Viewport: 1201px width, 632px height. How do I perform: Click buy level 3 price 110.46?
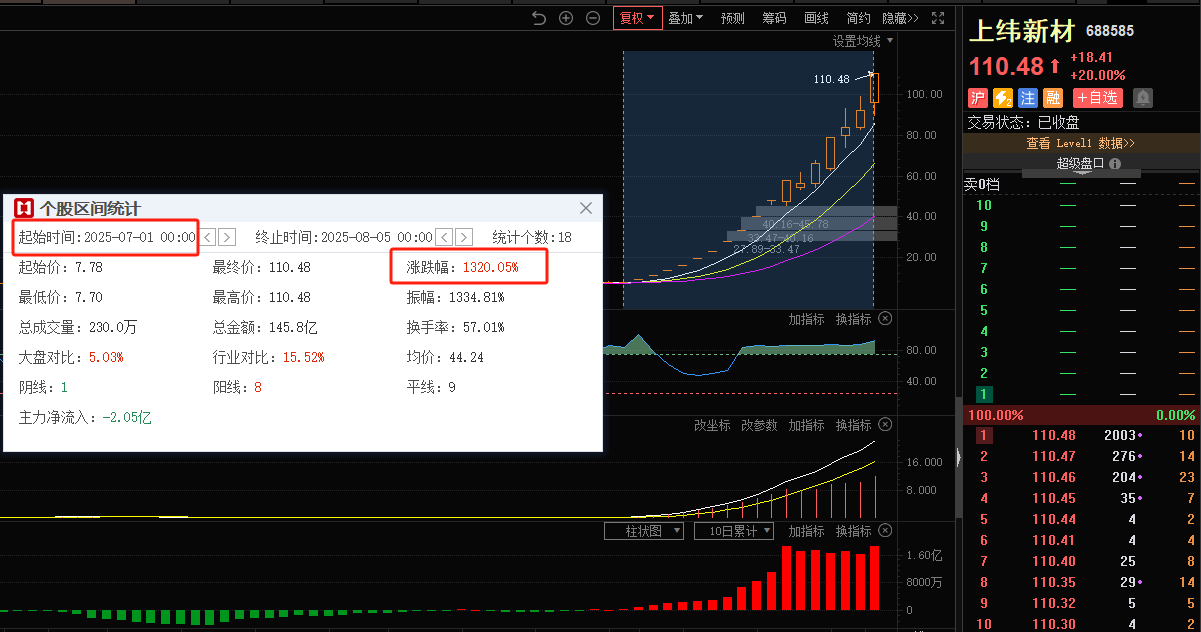click(1054, 477)
